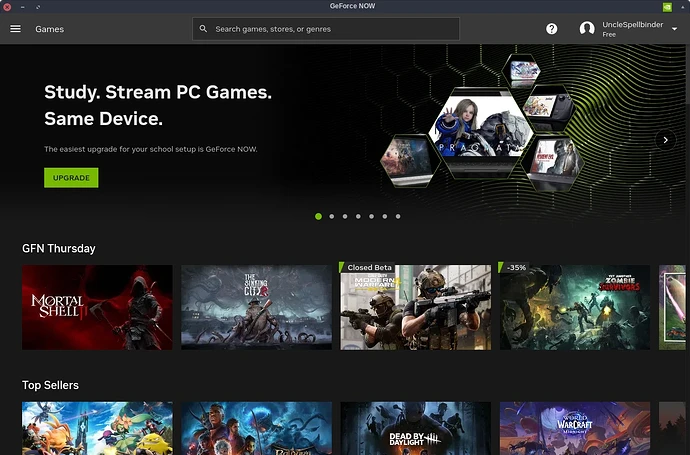Open the hamburger navigation menu
The image size is (690, 455).
pyautogui.click(x=15, y=29)
